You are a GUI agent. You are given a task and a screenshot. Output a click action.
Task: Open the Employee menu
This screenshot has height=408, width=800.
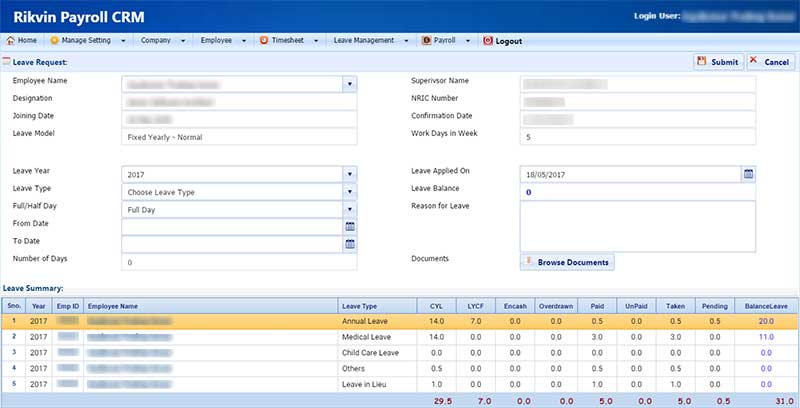coord(216,40)
